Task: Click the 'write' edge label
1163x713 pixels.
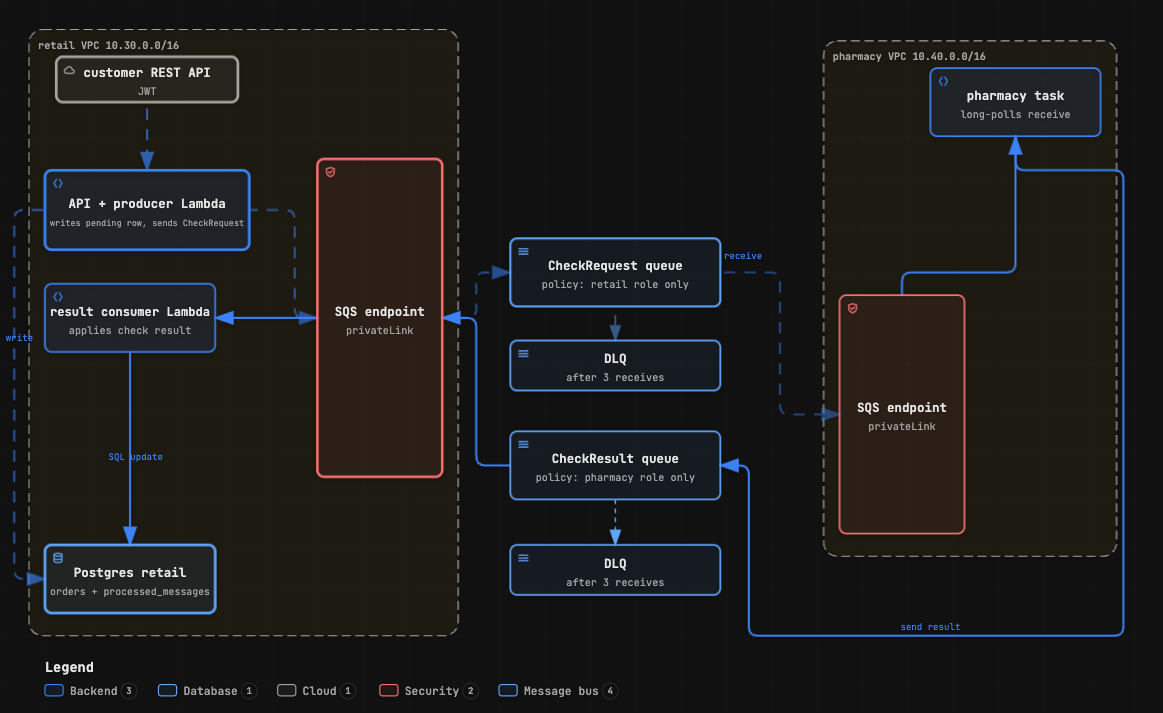Action: (x=19, y=338)
